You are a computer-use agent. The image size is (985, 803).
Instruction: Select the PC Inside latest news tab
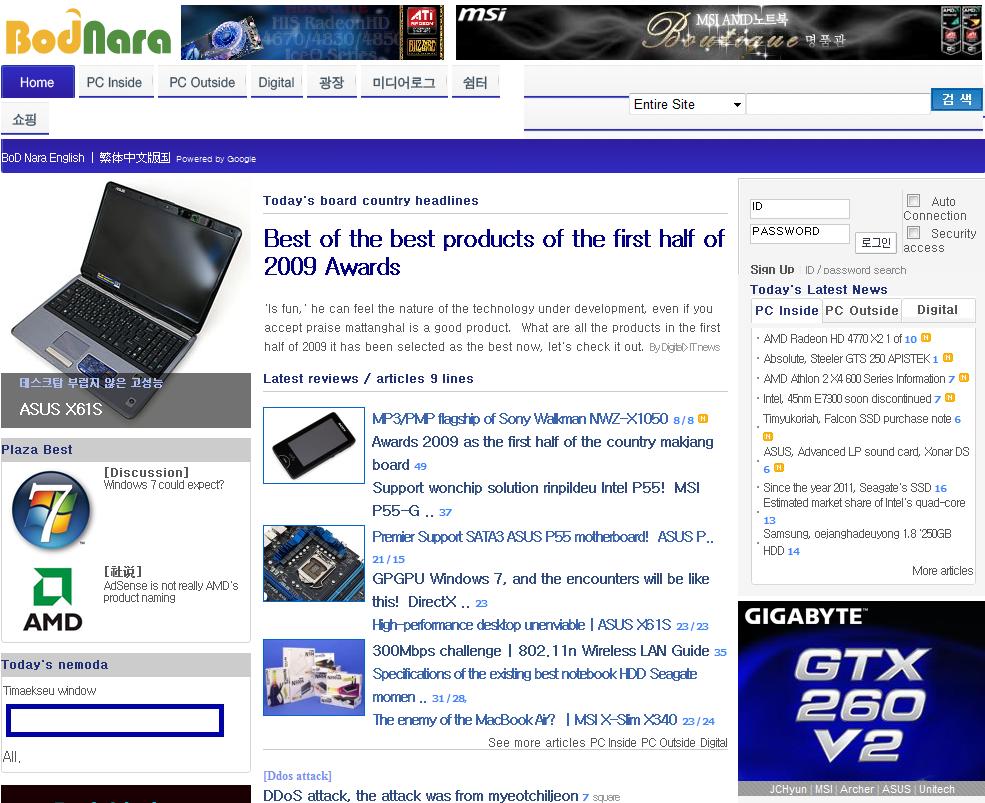coord(786,310)
